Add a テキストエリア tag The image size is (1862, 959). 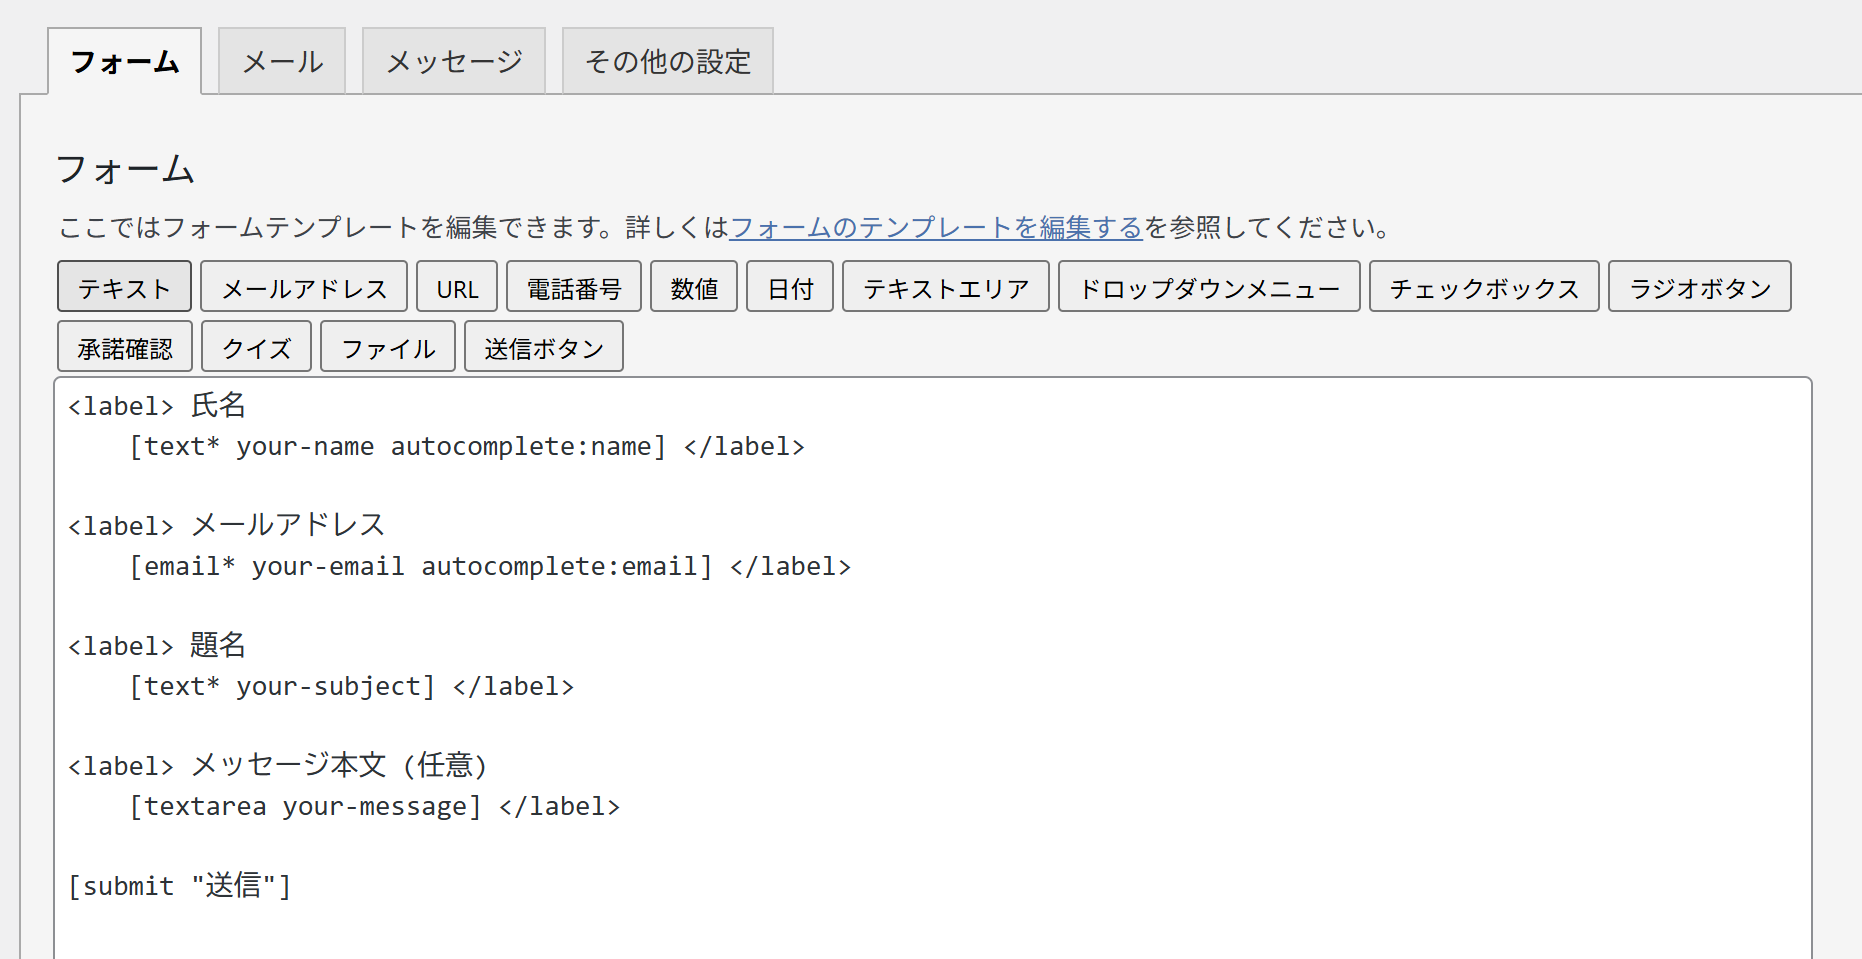point(946,288)
